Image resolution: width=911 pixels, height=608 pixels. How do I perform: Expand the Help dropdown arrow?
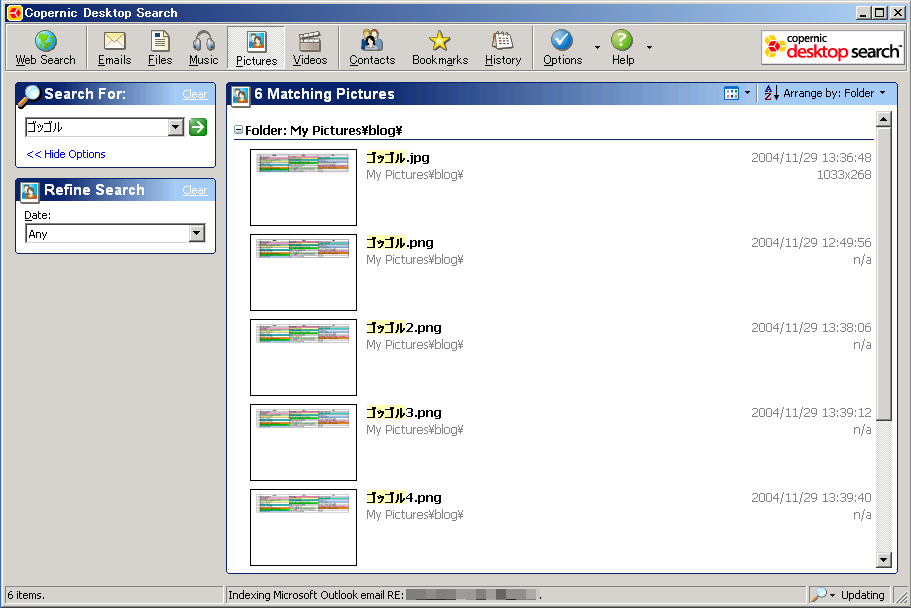649,47
